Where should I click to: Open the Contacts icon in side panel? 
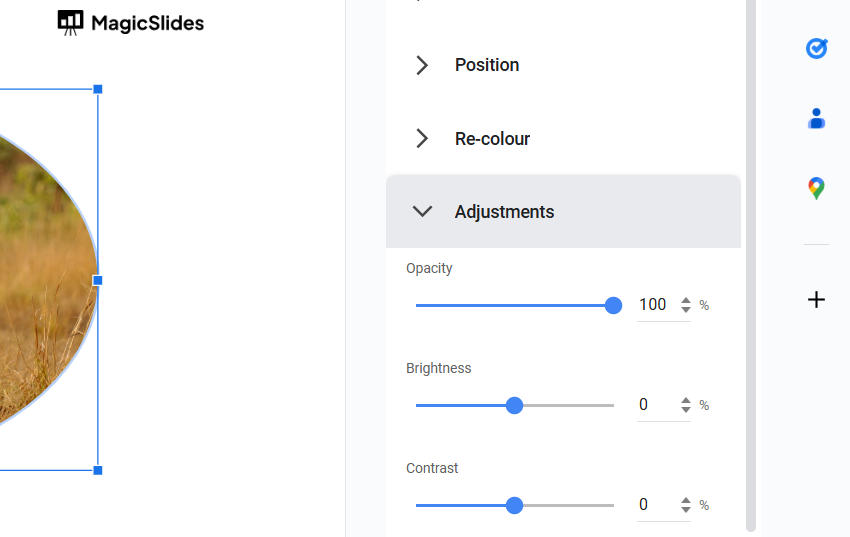(x=816, y=119)
